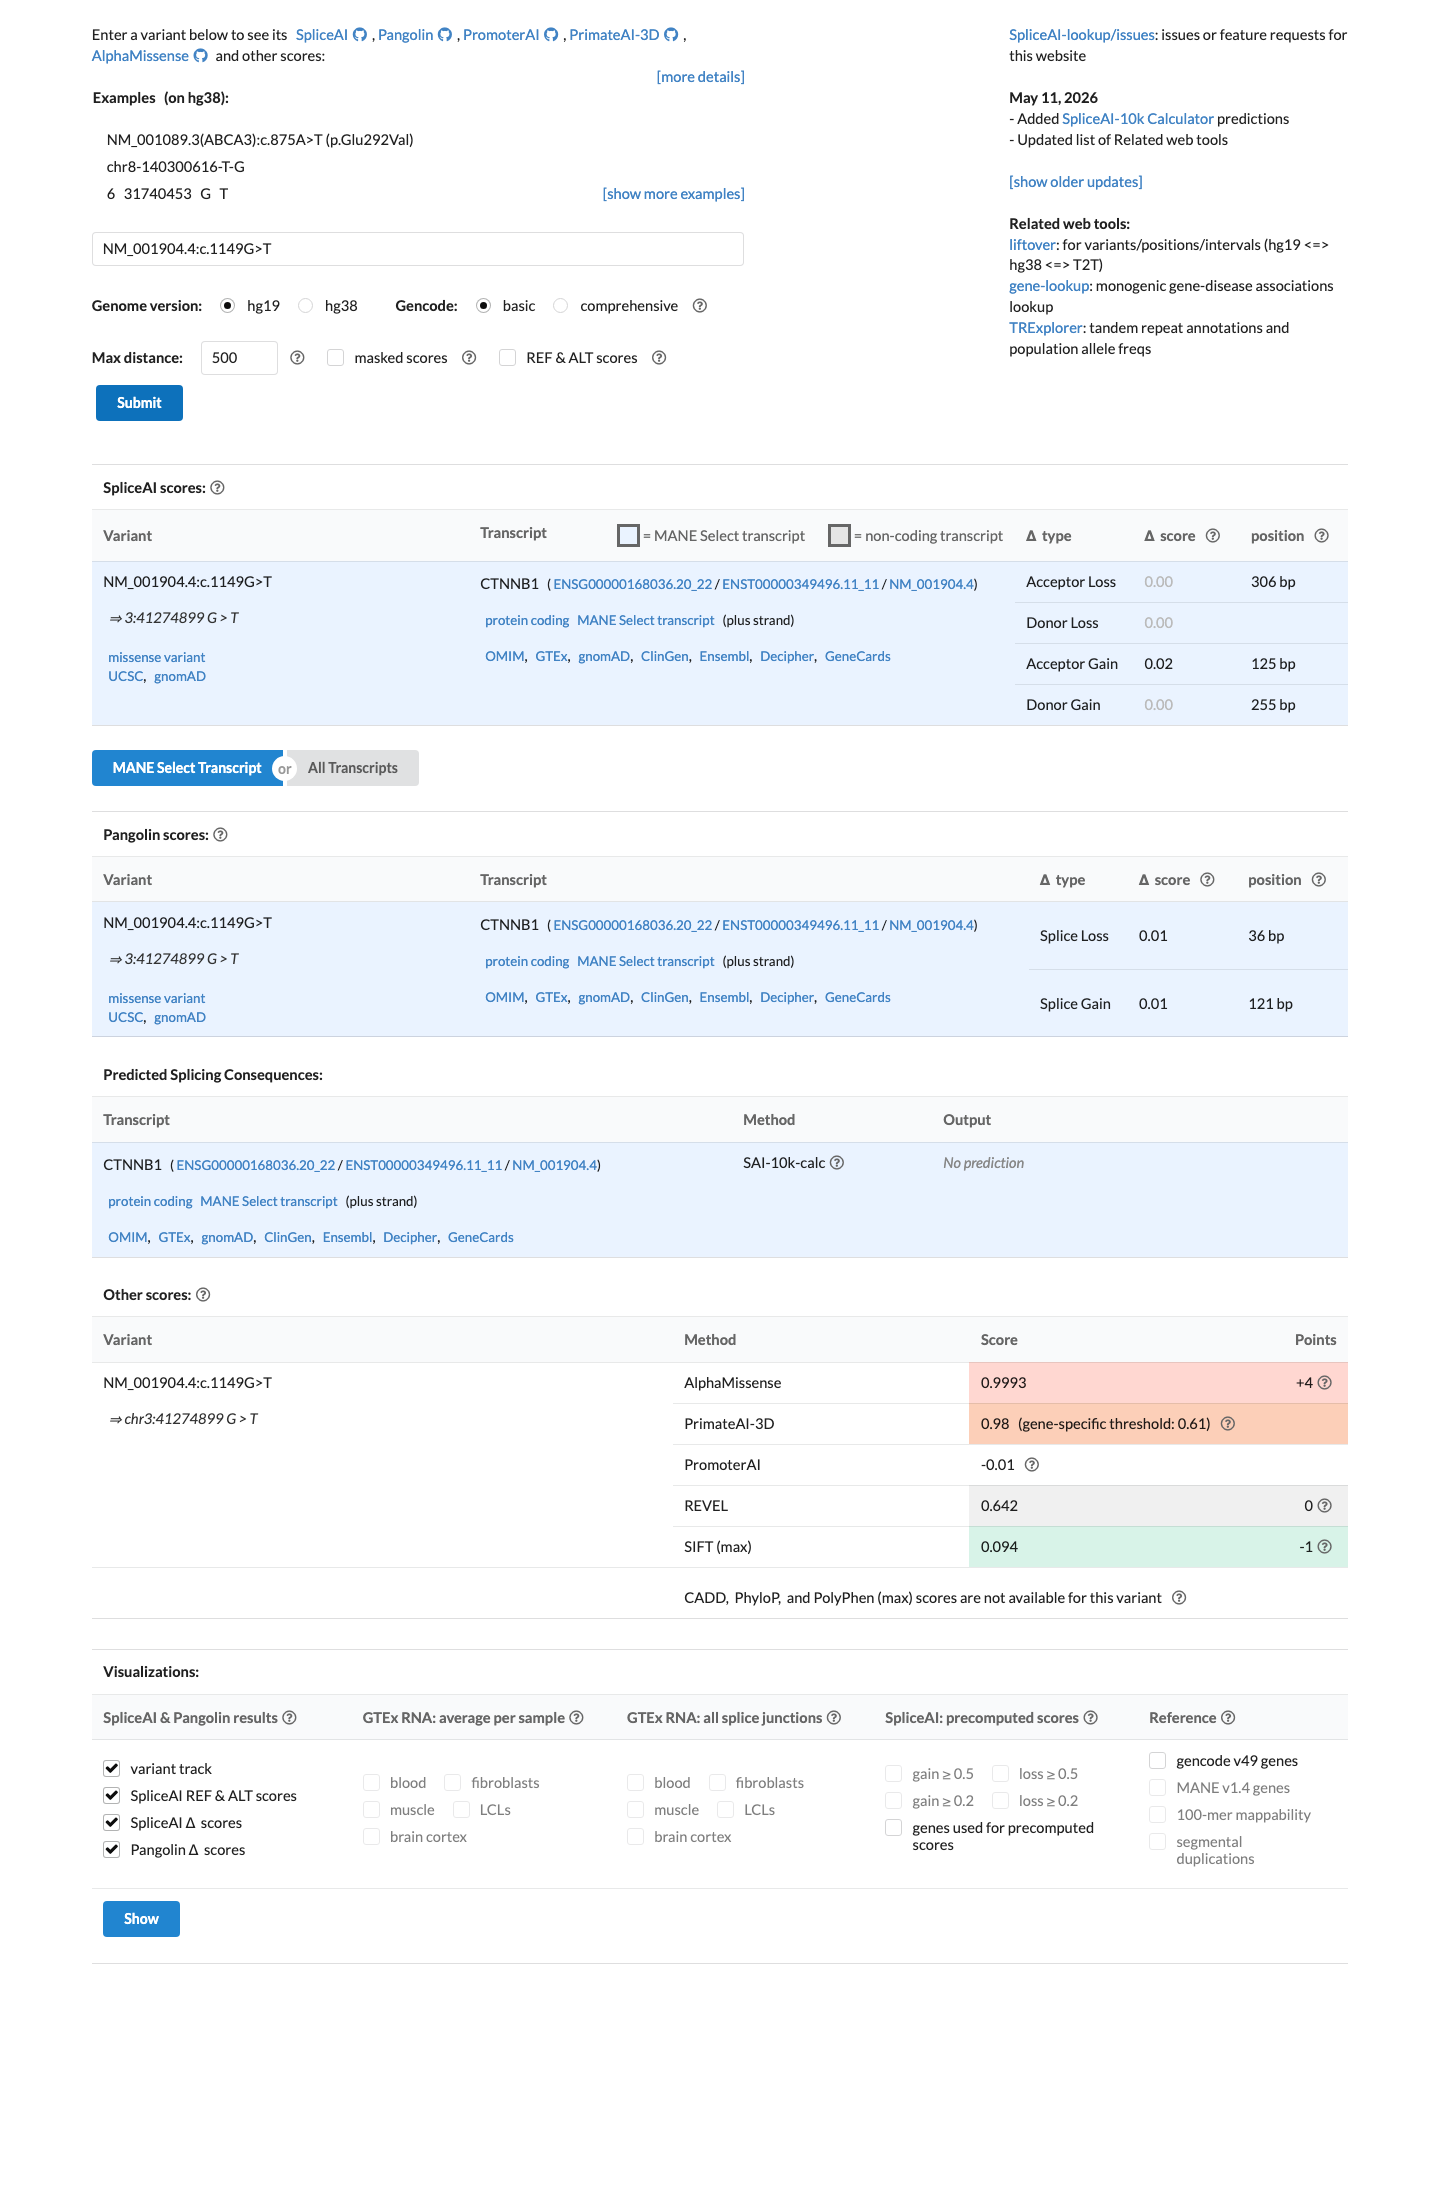This screenshot has height=2200, width=1454.
Task: Open the TRExplorer tool link
Action: 1046,328
